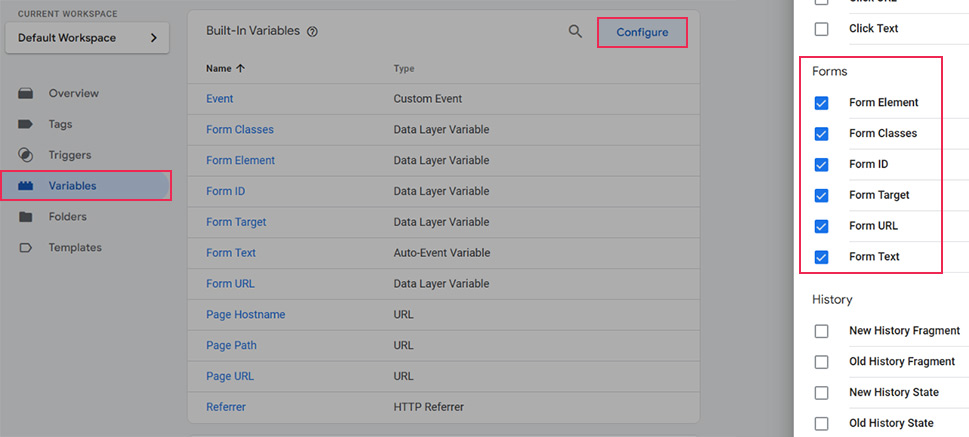Sort by Name using arrow icon
The height and width of the screenshot is (437, 969).
pos(240,69)
